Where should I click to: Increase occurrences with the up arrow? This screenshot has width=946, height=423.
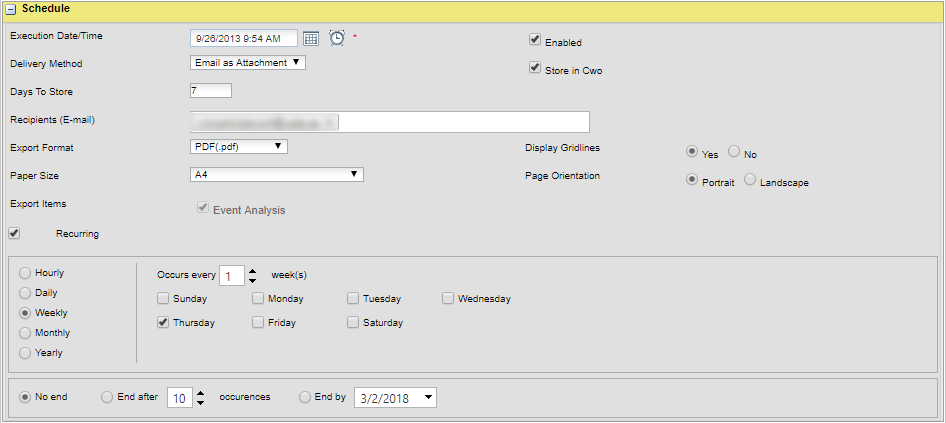(201, 393)
